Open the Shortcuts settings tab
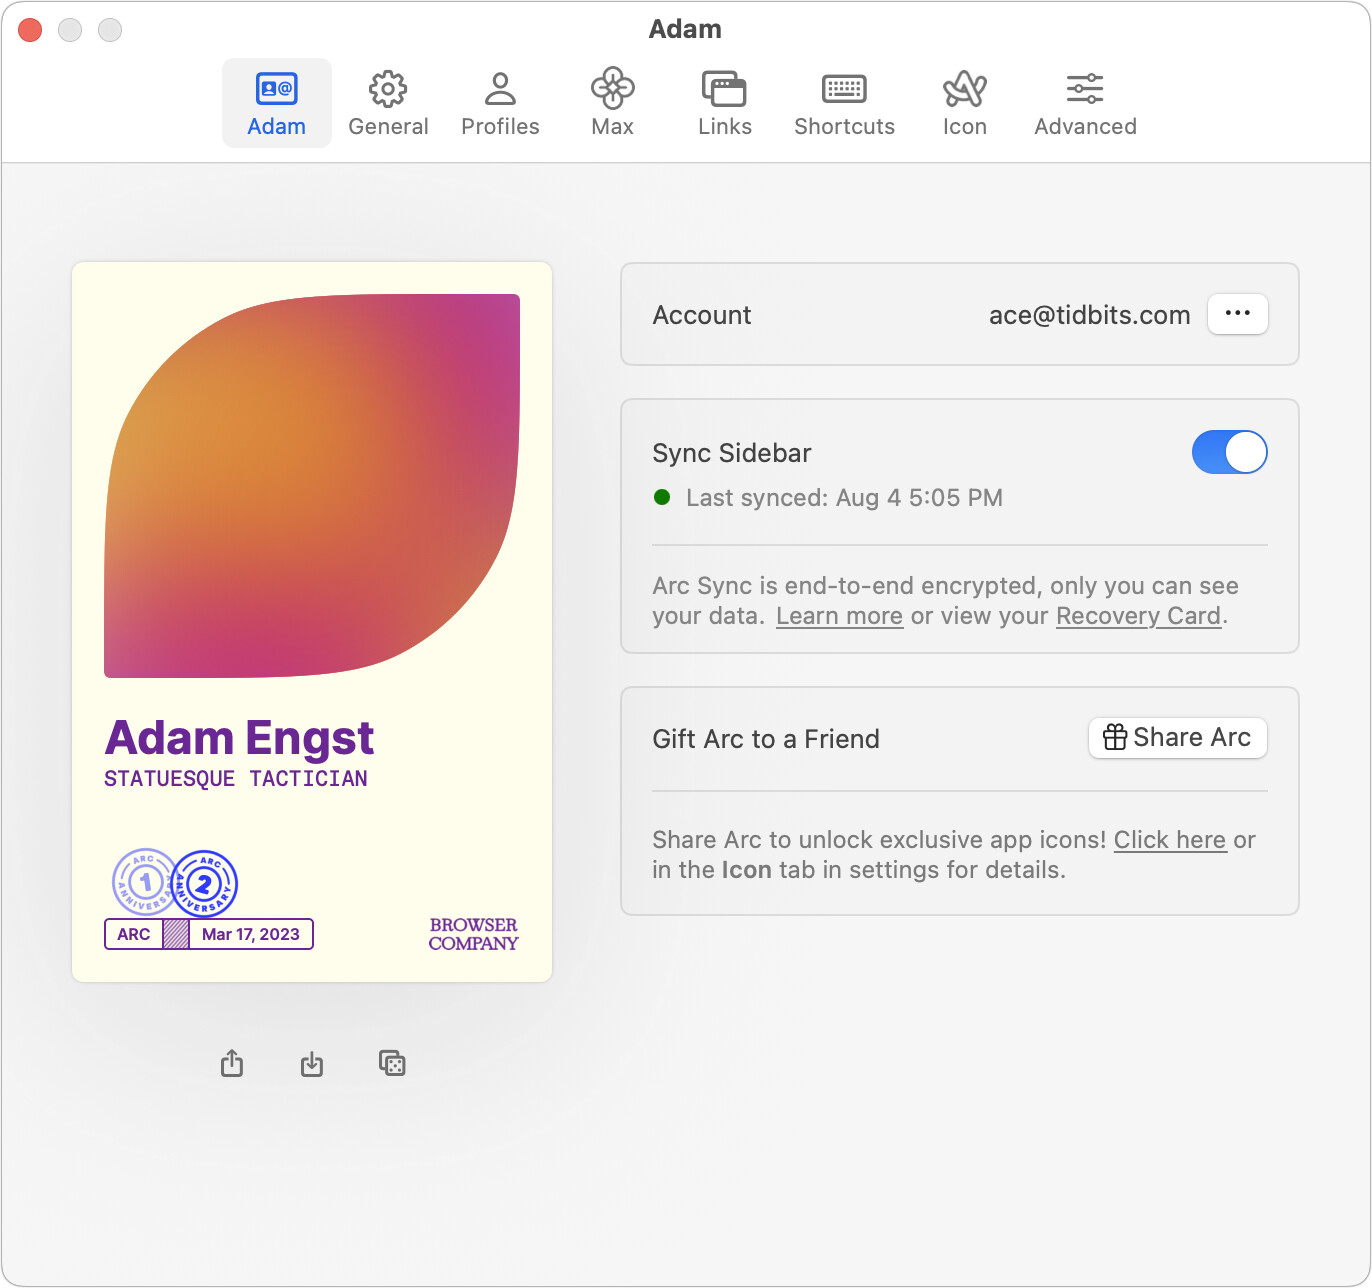 click(x=844, y=103)
